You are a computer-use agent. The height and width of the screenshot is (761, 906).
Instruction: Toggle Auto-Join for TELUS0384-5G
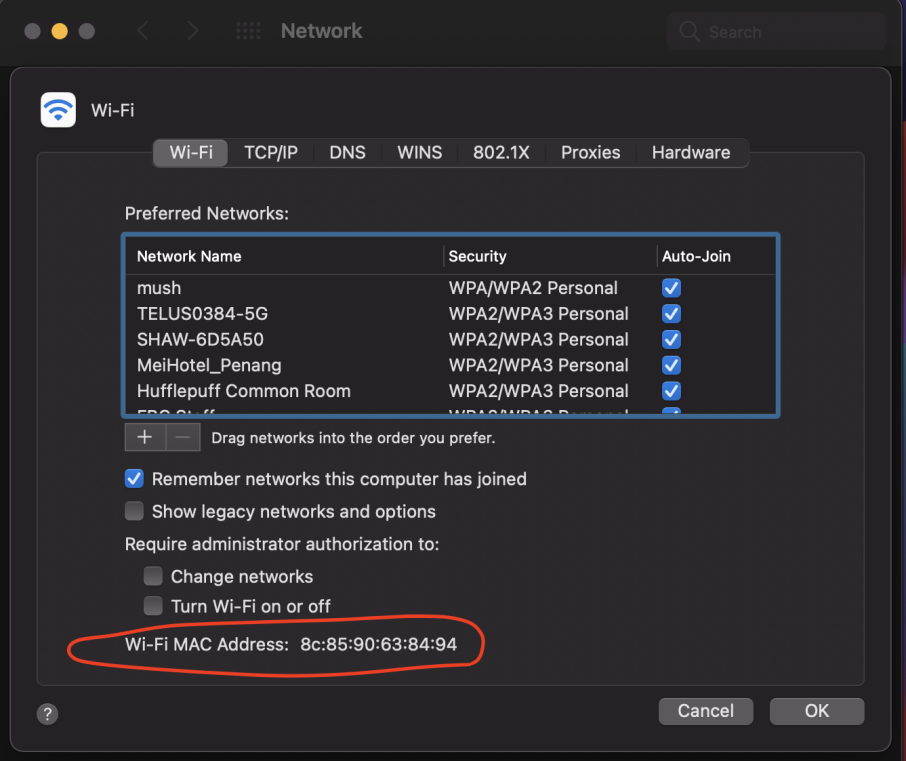point(671,313)
